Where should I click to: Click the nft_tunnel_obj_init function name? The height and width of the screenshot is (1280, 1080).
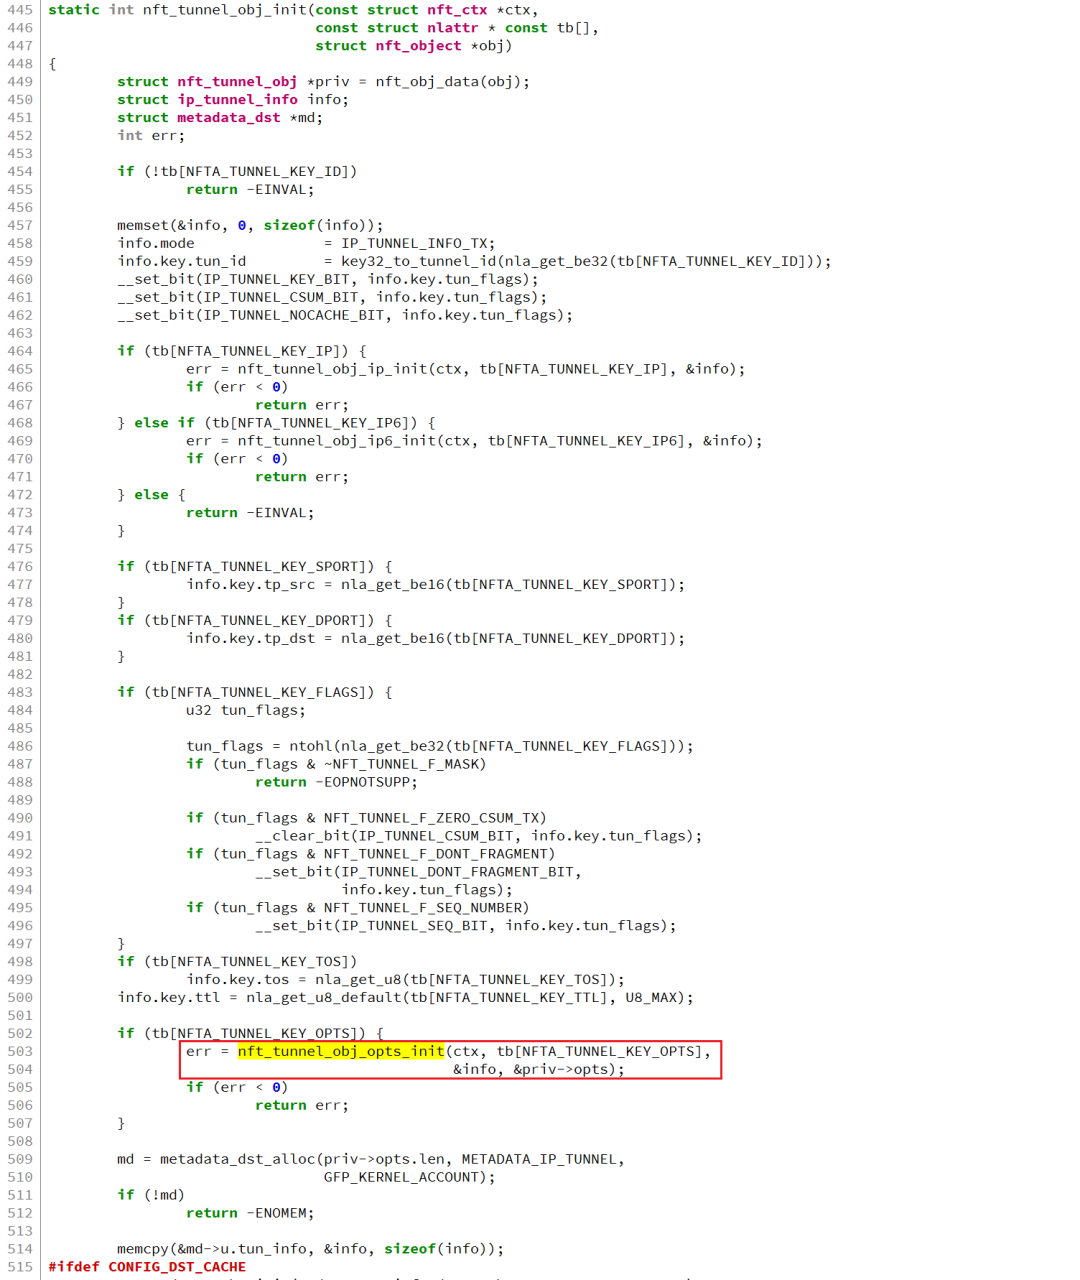[225, 9]
